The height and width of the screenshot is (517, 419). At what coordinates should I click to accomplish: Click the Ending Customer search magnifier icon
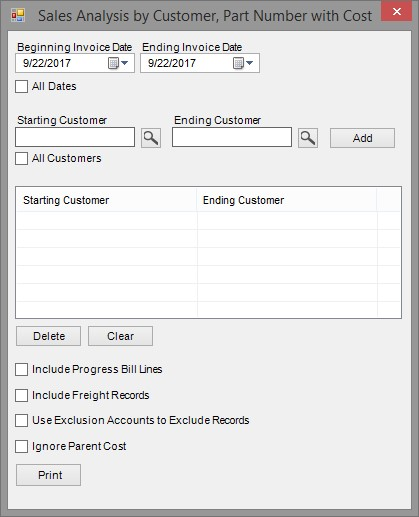click(308, 138)
